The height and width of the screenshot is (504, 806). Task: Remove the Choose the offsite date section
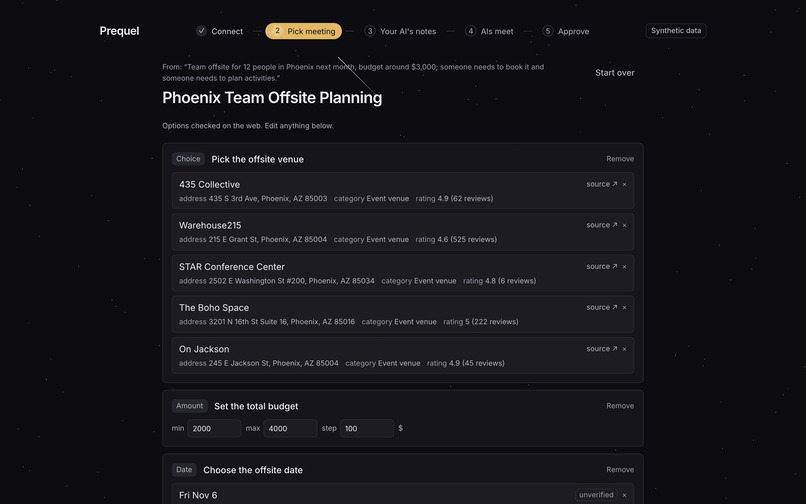coord(620,470)
